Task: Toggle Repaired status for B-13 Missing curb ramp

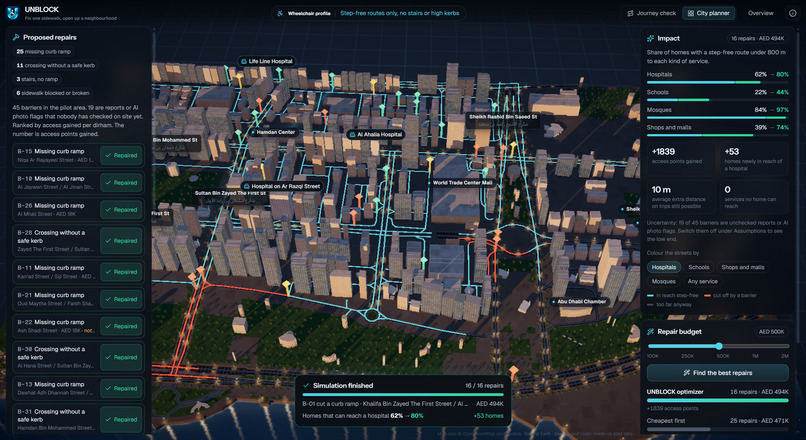Action: click(121, 389)
